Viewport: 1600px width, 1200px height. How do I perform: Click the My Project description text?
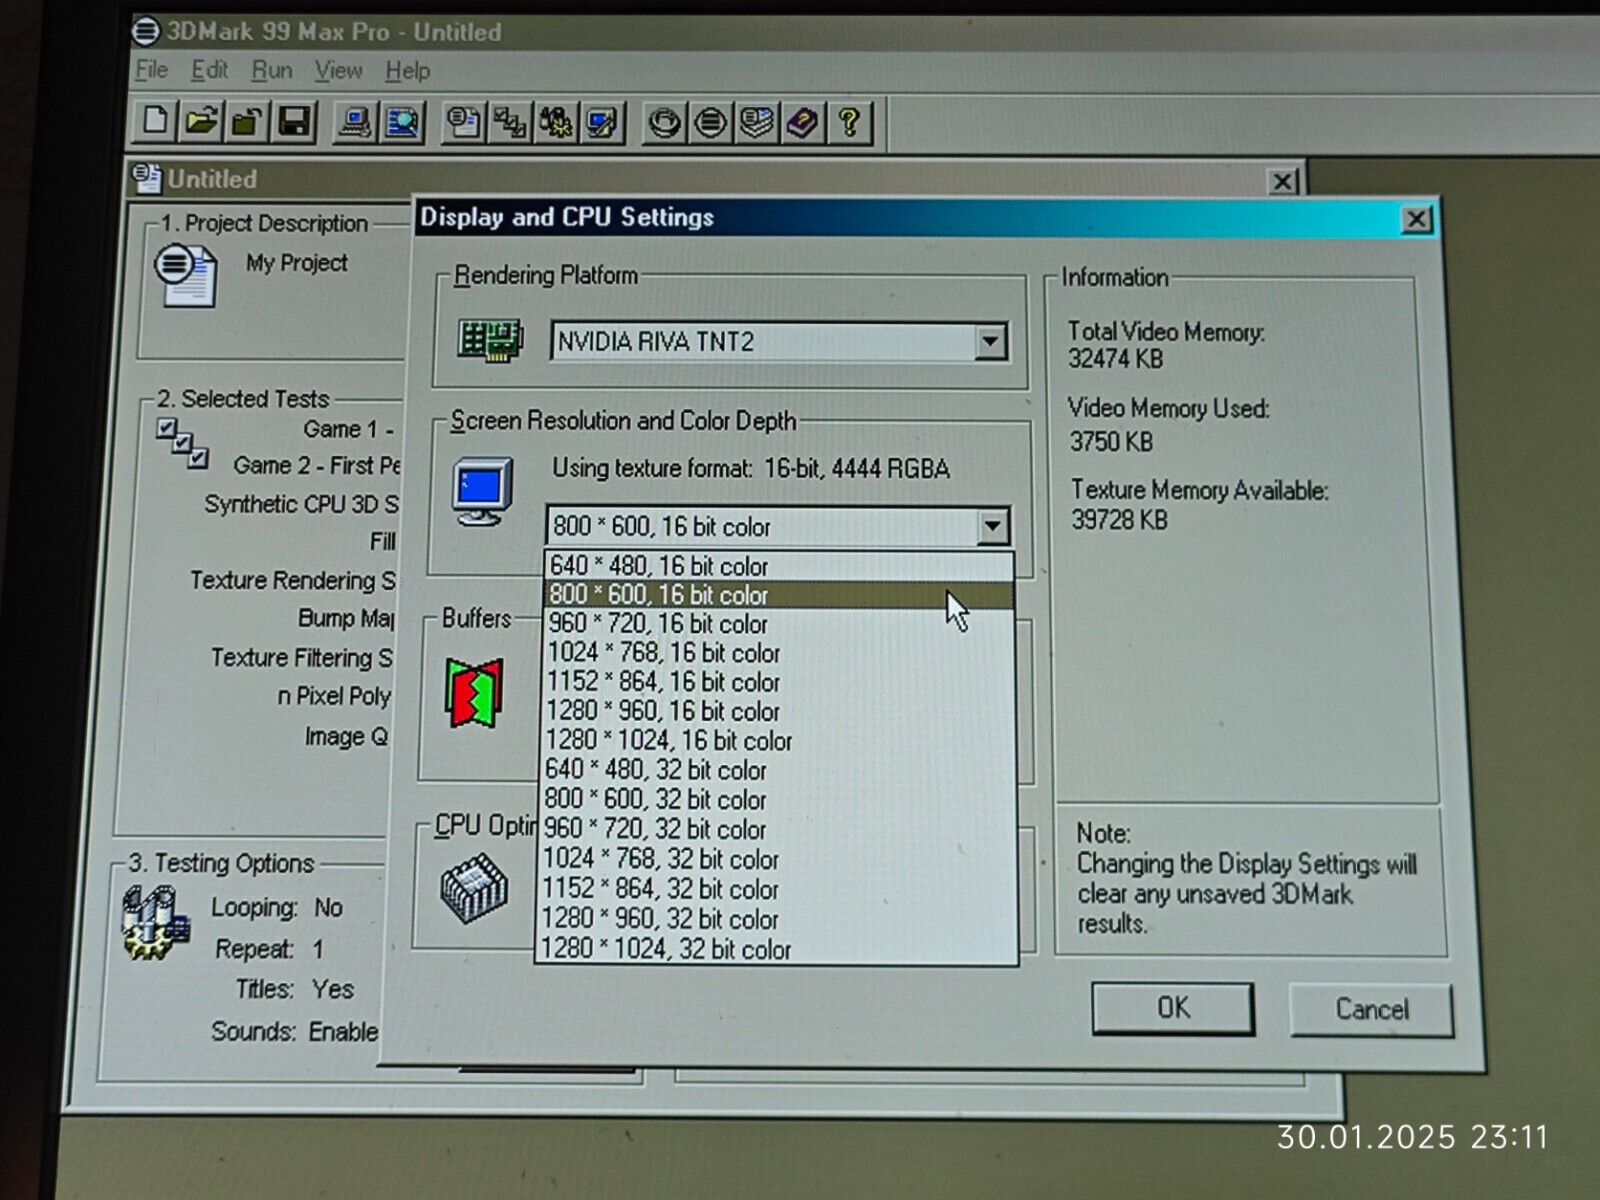click(297, 263)
